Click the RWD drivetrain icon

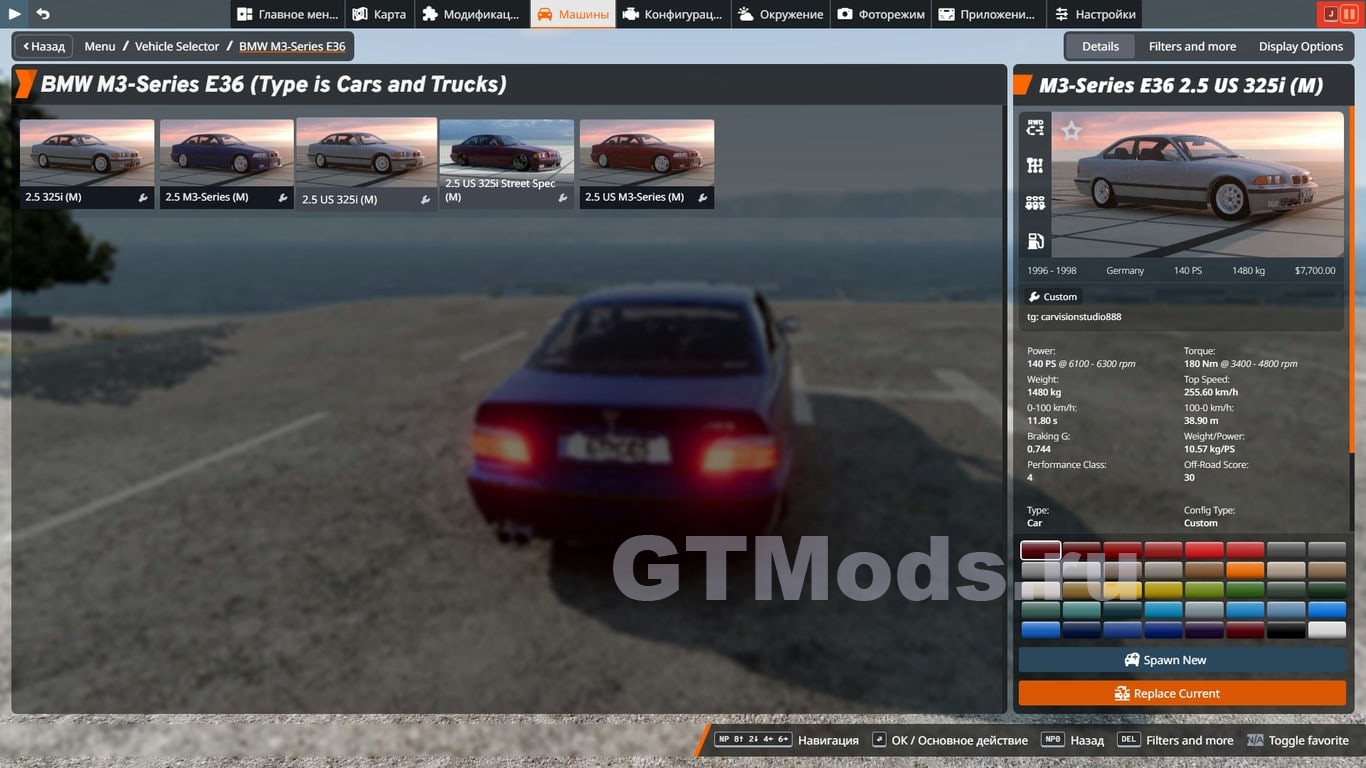pyautogui.click(x=1035, y=128)
